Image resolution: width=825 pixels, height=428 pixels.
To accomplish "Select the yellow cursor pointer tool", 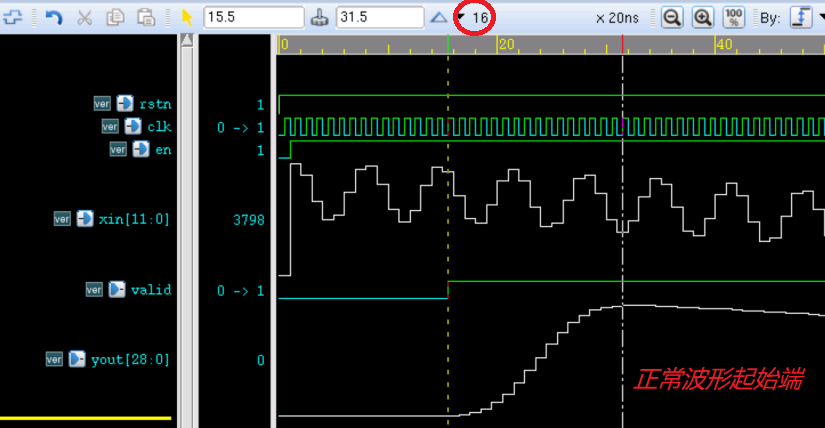I will coord(187,17).
